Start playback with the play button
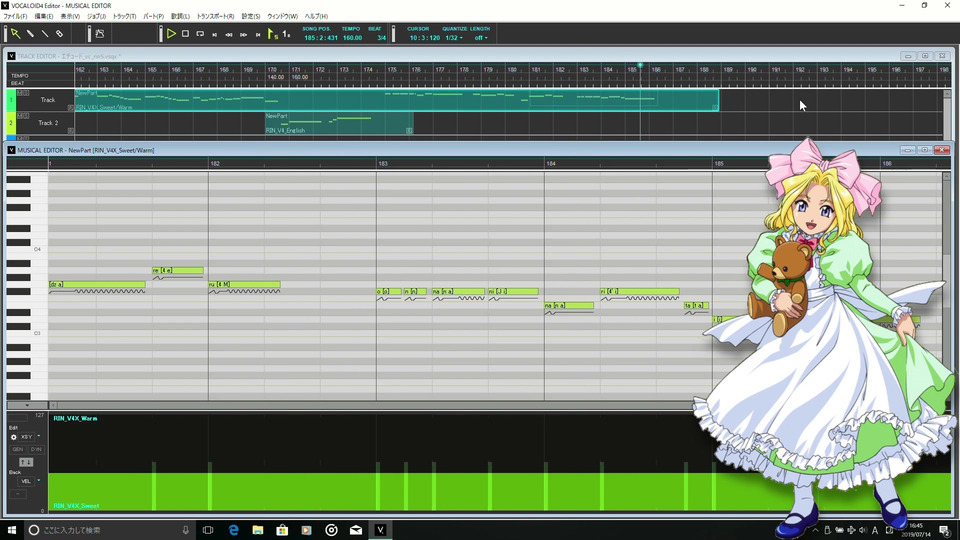 point(171,34)
